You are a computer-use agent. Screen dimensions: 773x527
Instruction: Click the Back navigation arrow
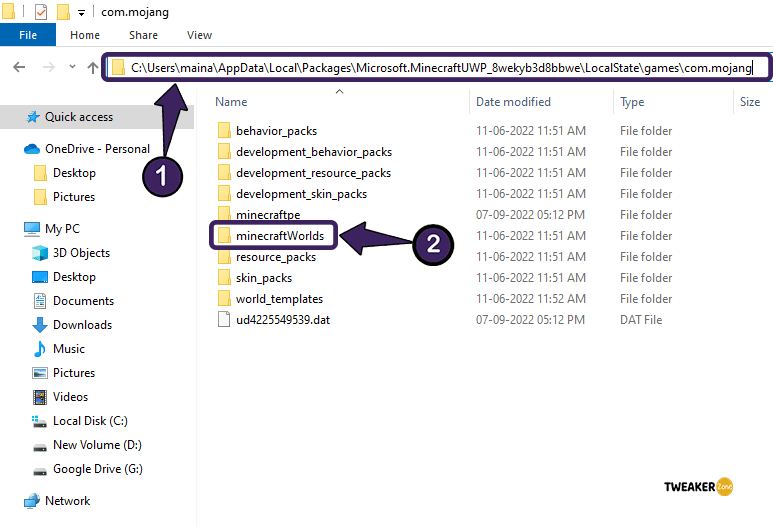click(x=19, y=67)
